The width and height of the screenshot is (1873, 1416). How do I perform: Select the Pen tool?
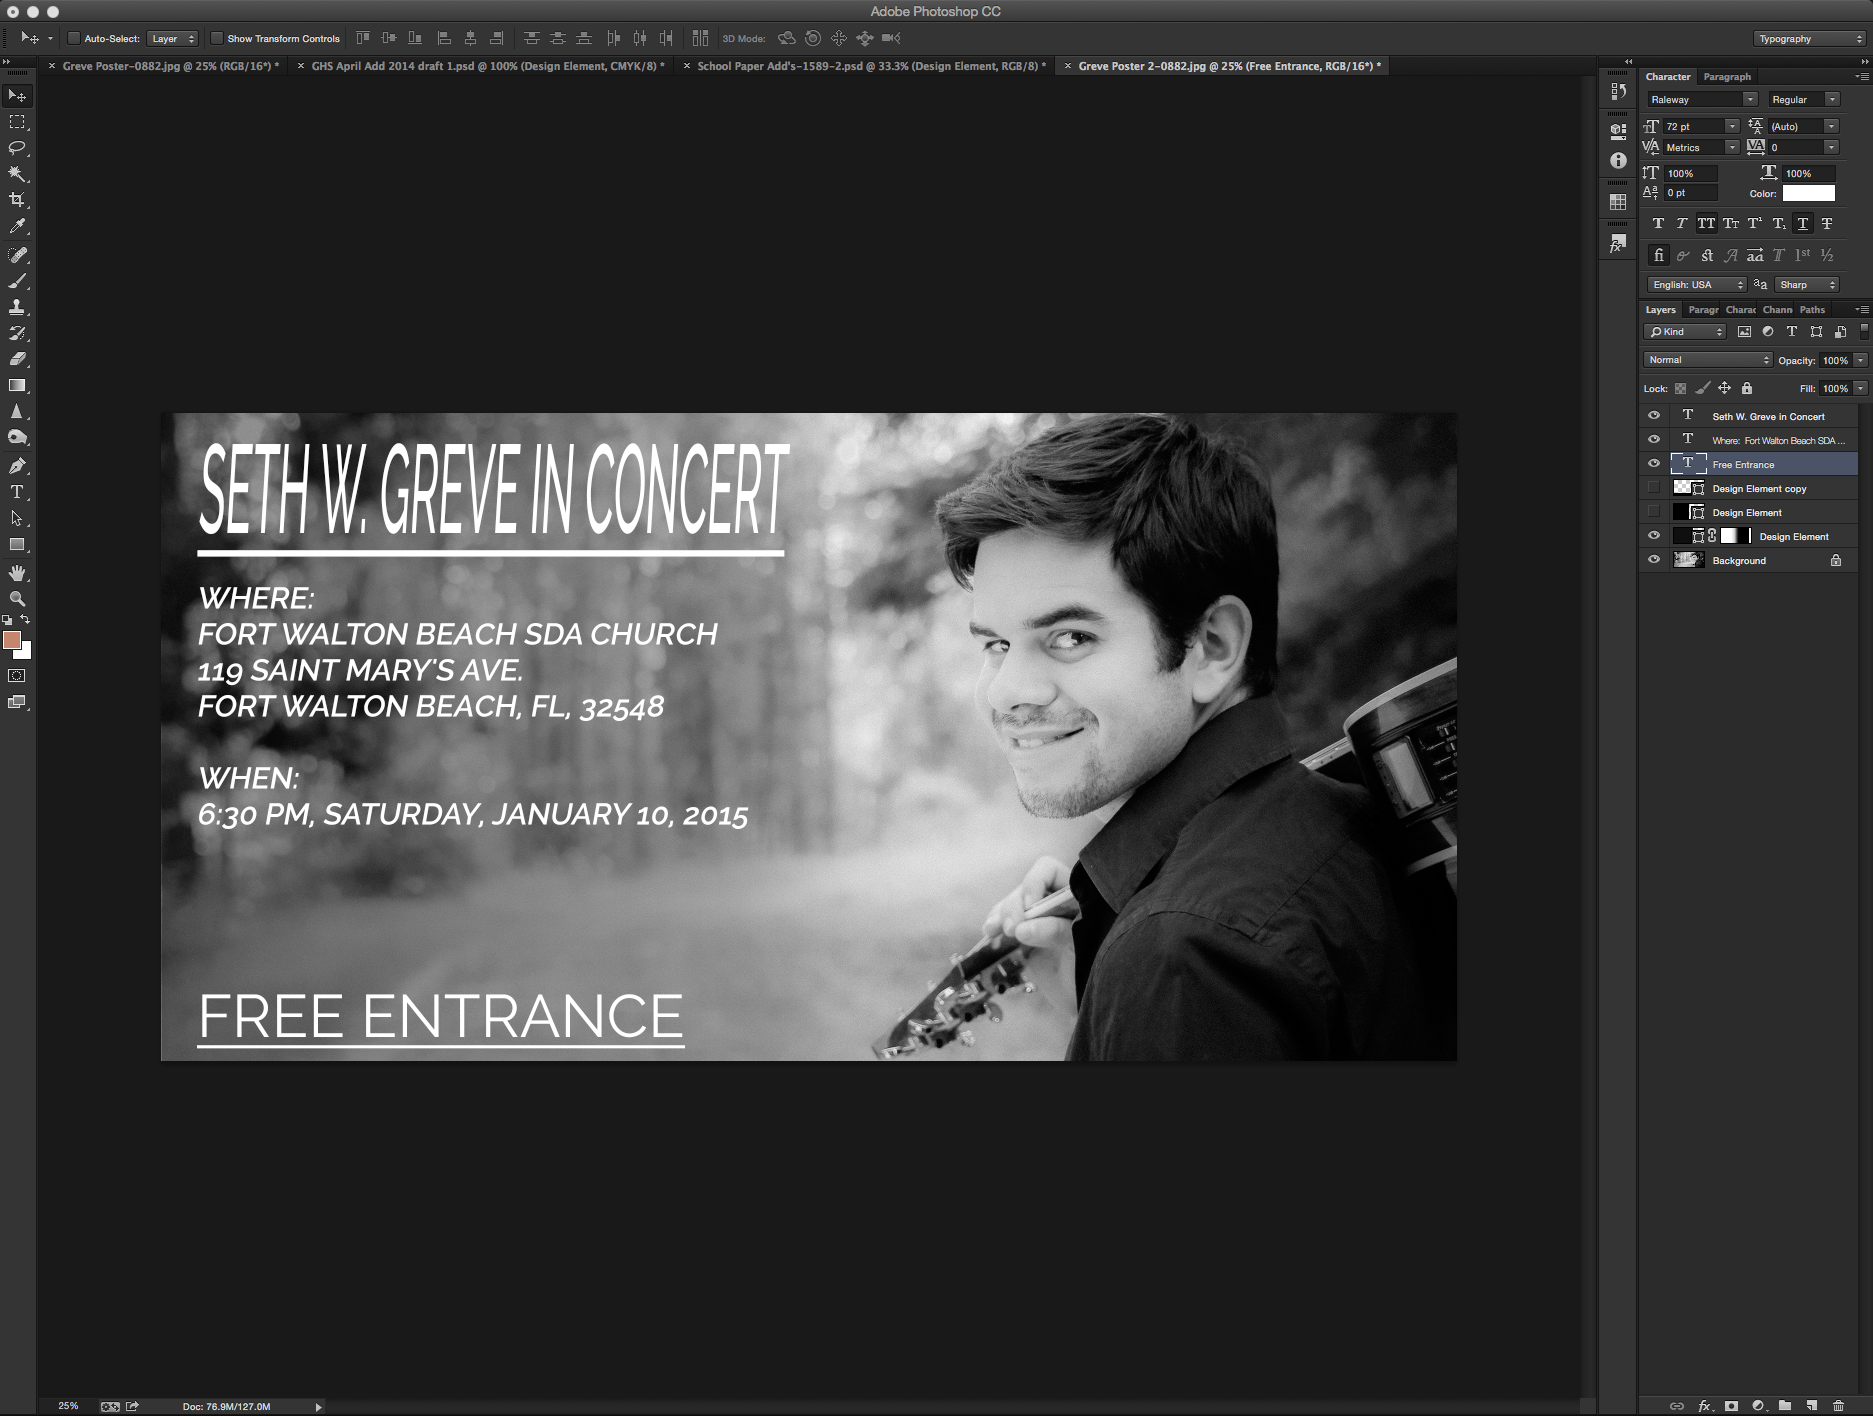17,466
